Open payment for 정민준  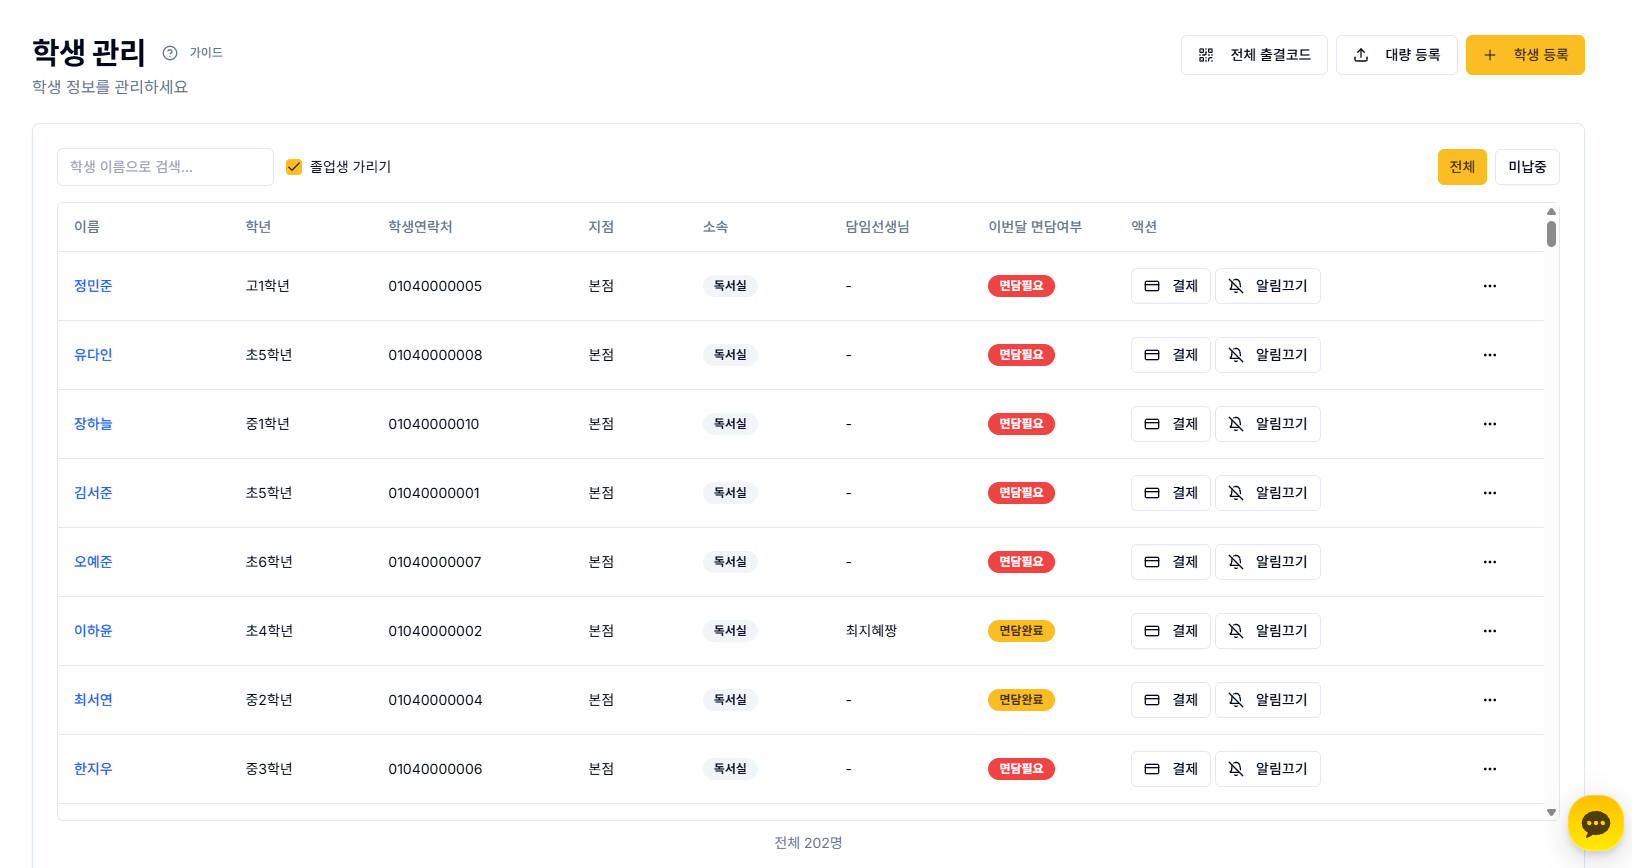(x=1170, y=286)
